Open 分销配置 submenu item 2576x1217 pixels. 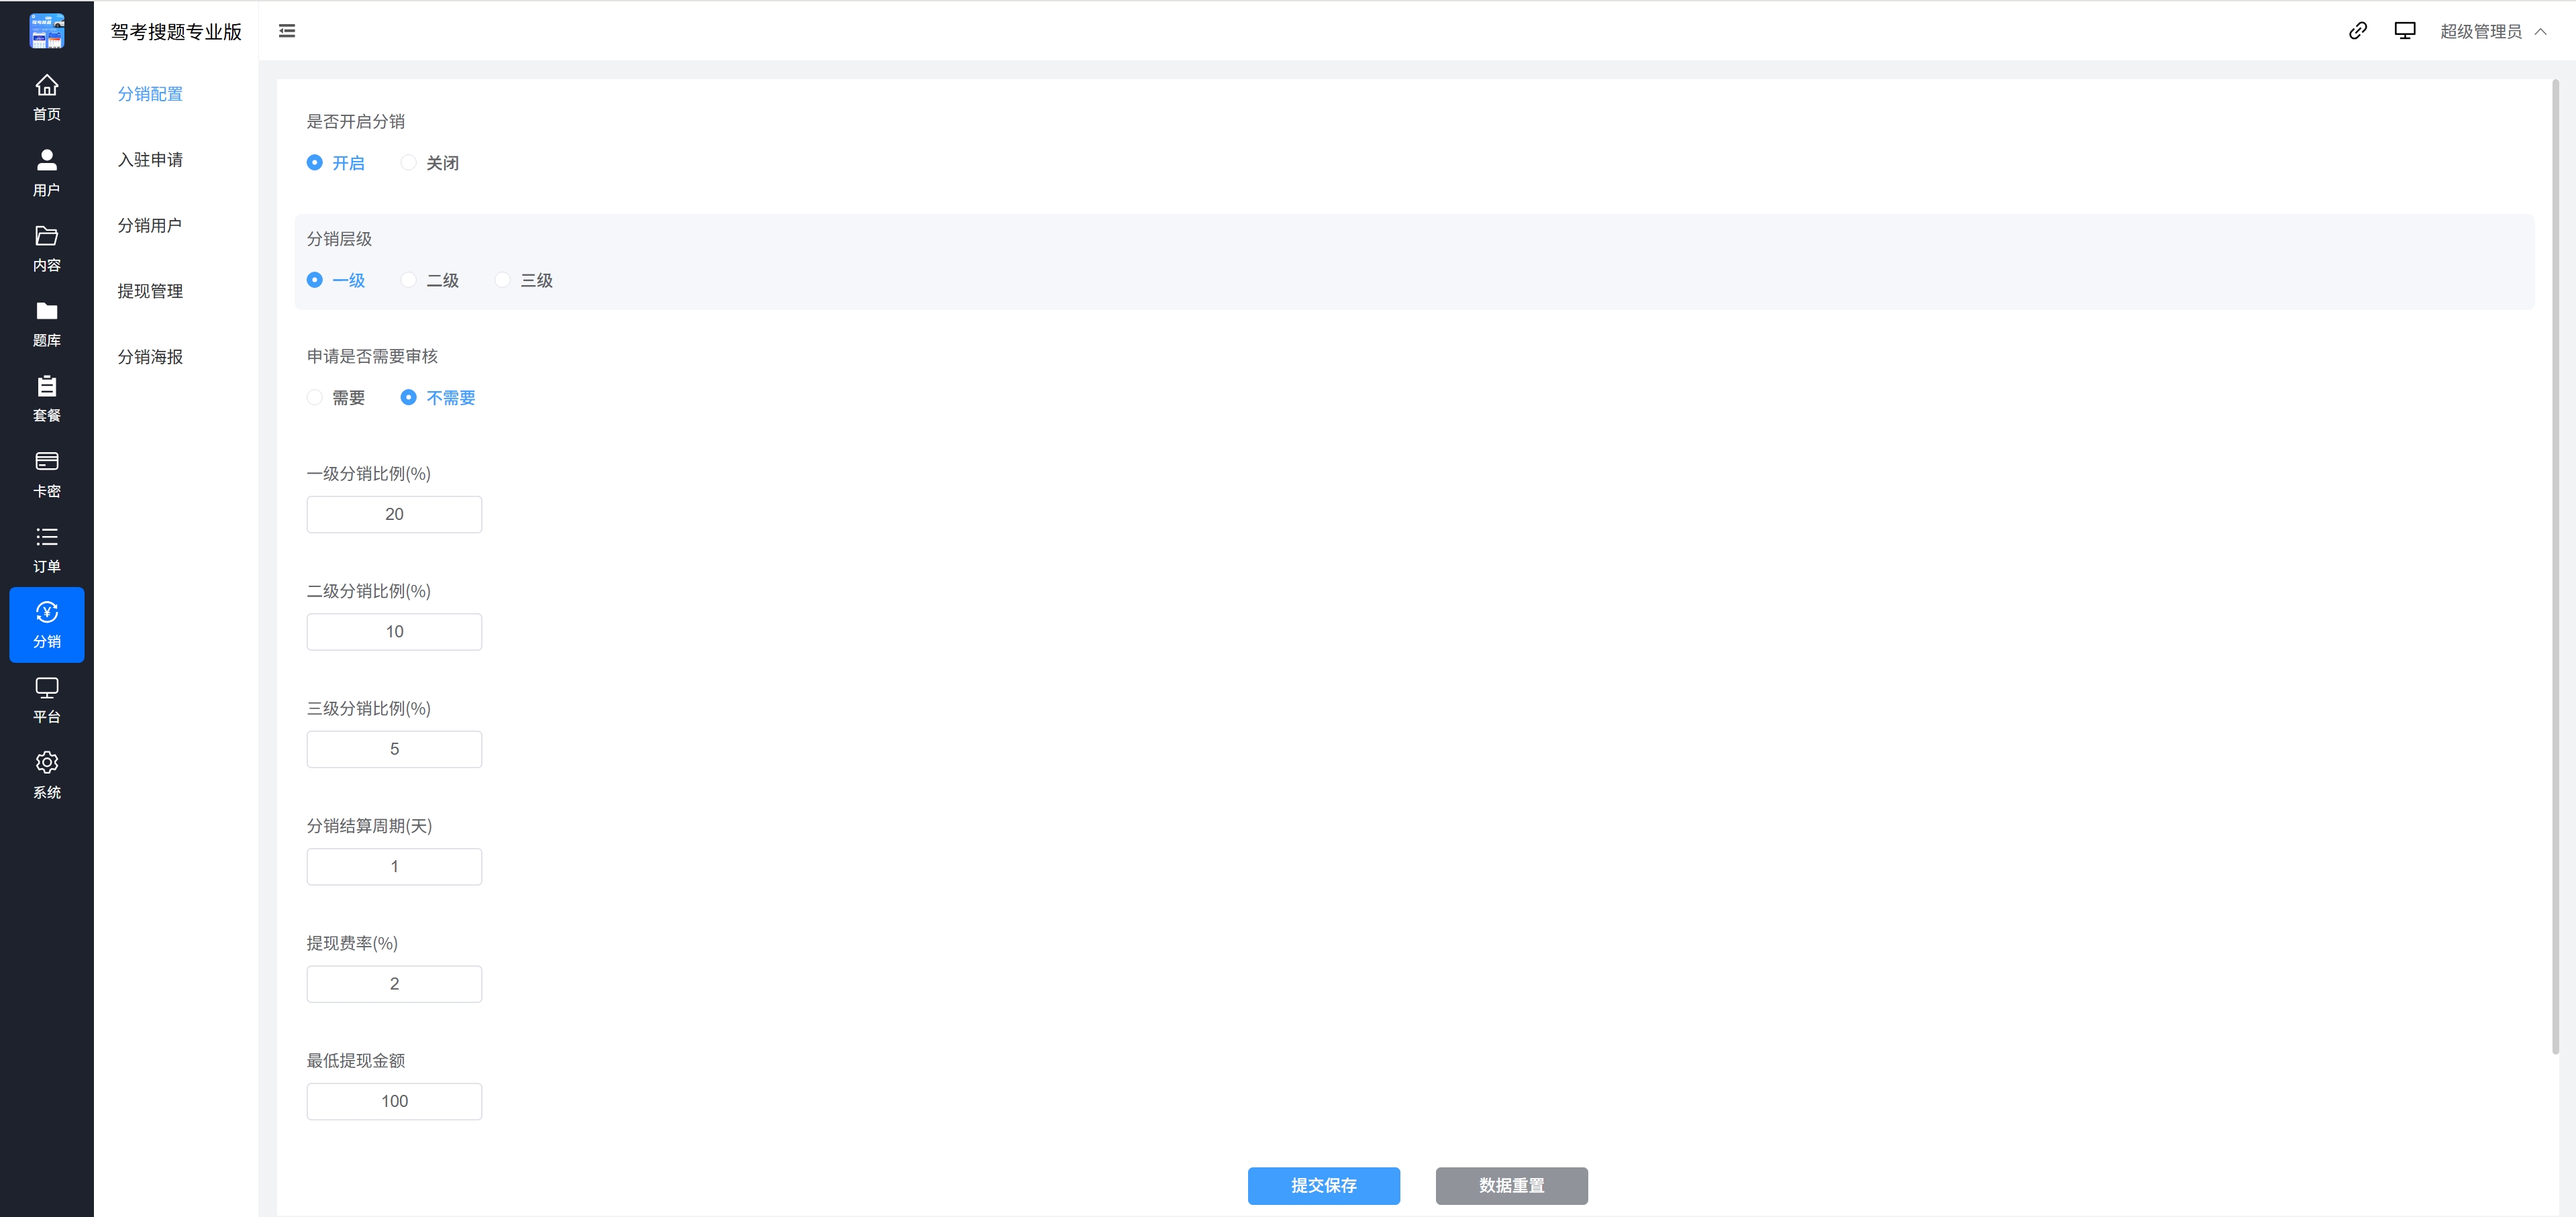(150, 94)
